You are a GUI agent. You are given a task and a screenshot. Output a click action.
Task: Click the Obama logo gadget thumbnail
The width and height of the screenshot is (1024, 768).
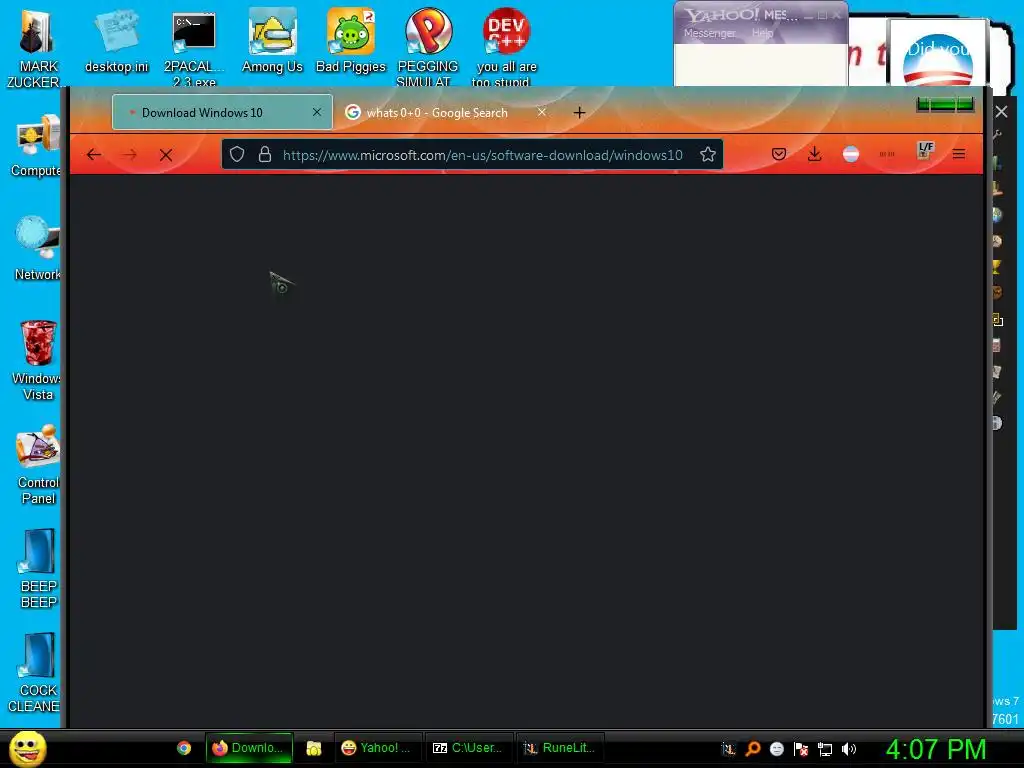tap(938, 54)
